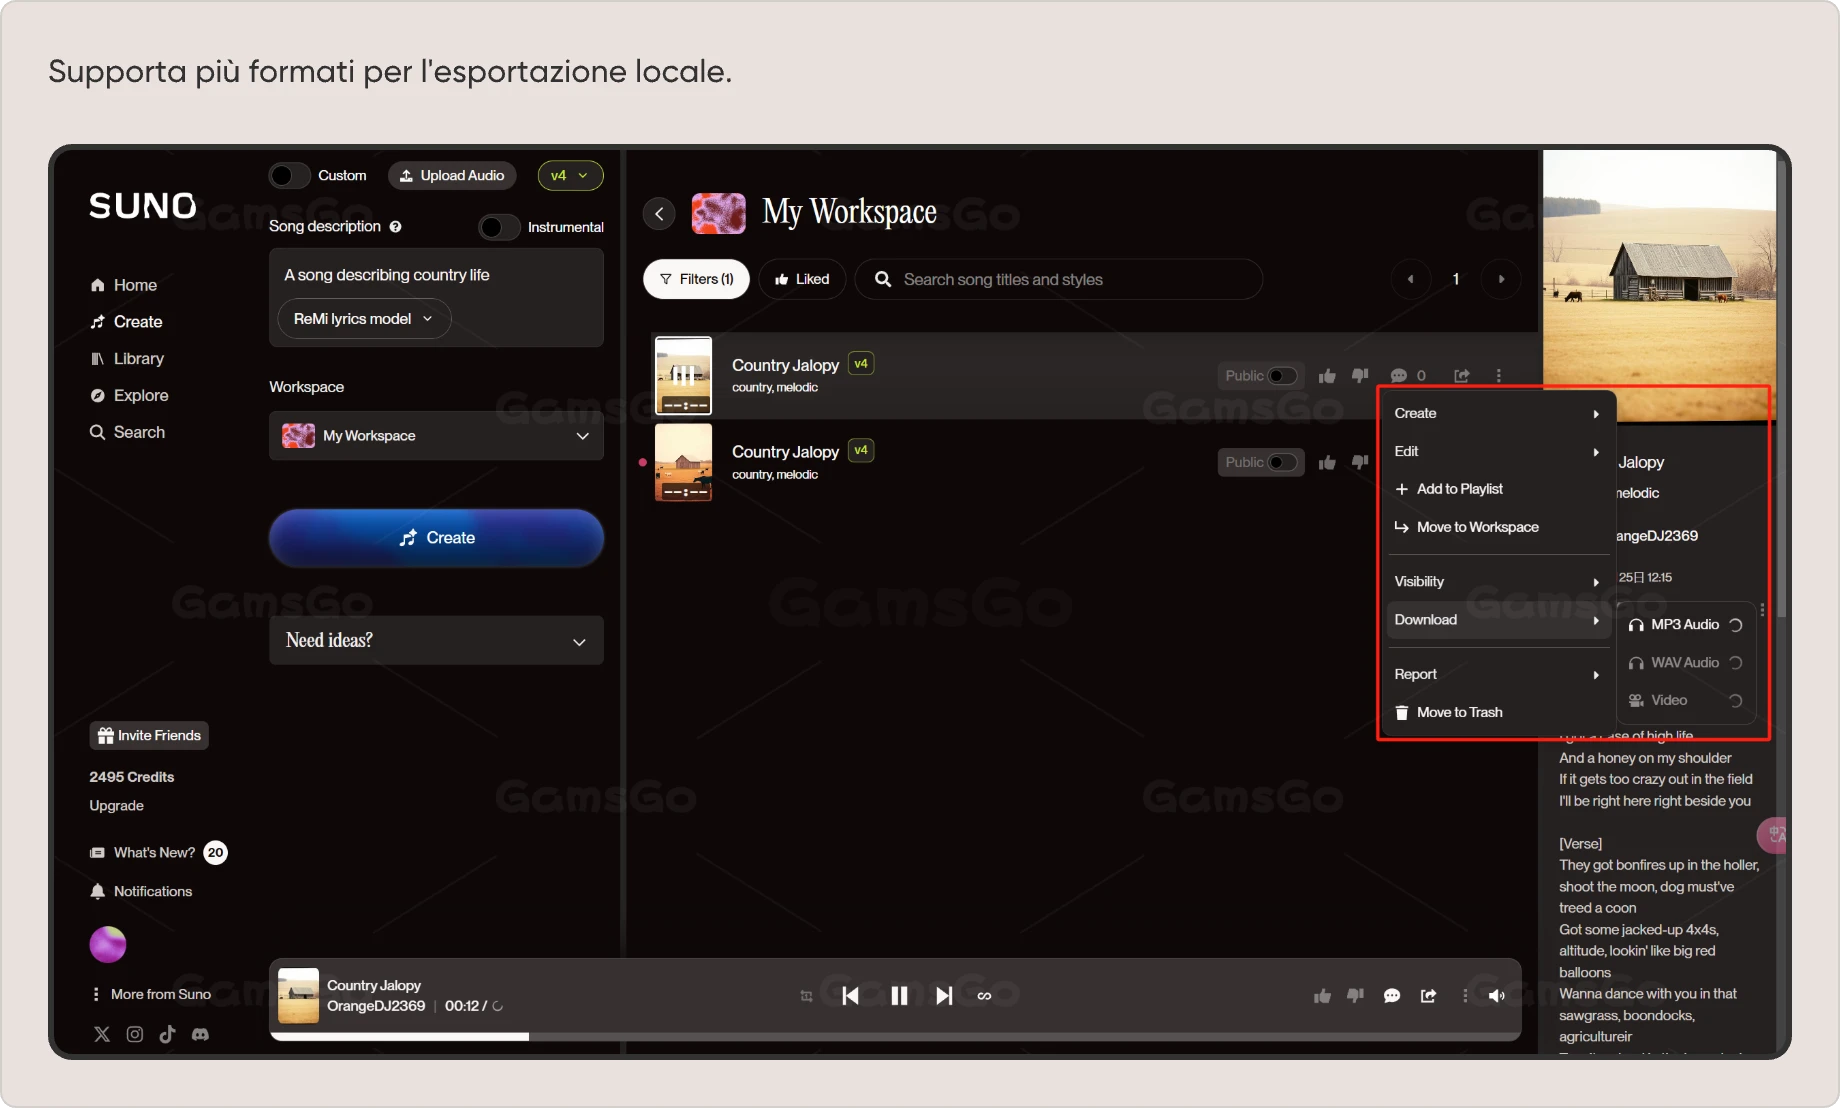Toggle Public on second Country Jalopy
Image resolution: width=1840 pixels, height=1108 pixels.
[1282, 462]
